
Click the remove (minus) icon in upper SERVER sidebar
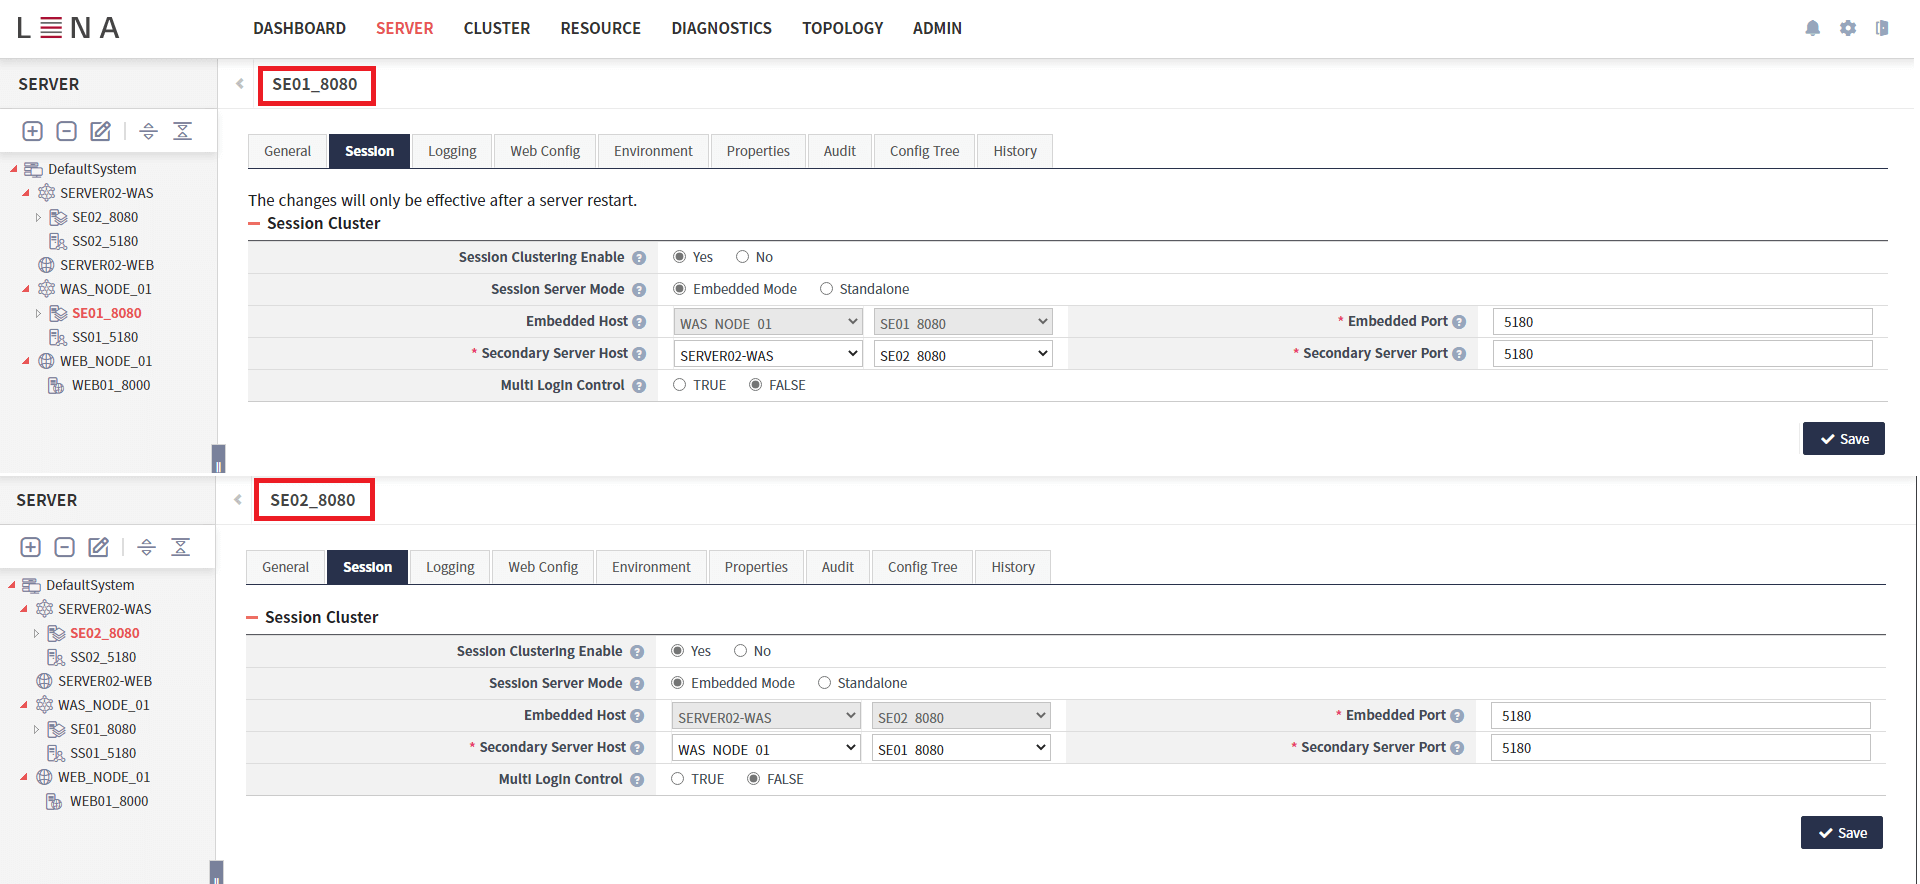pyautogui.click(x=66, y=131)
